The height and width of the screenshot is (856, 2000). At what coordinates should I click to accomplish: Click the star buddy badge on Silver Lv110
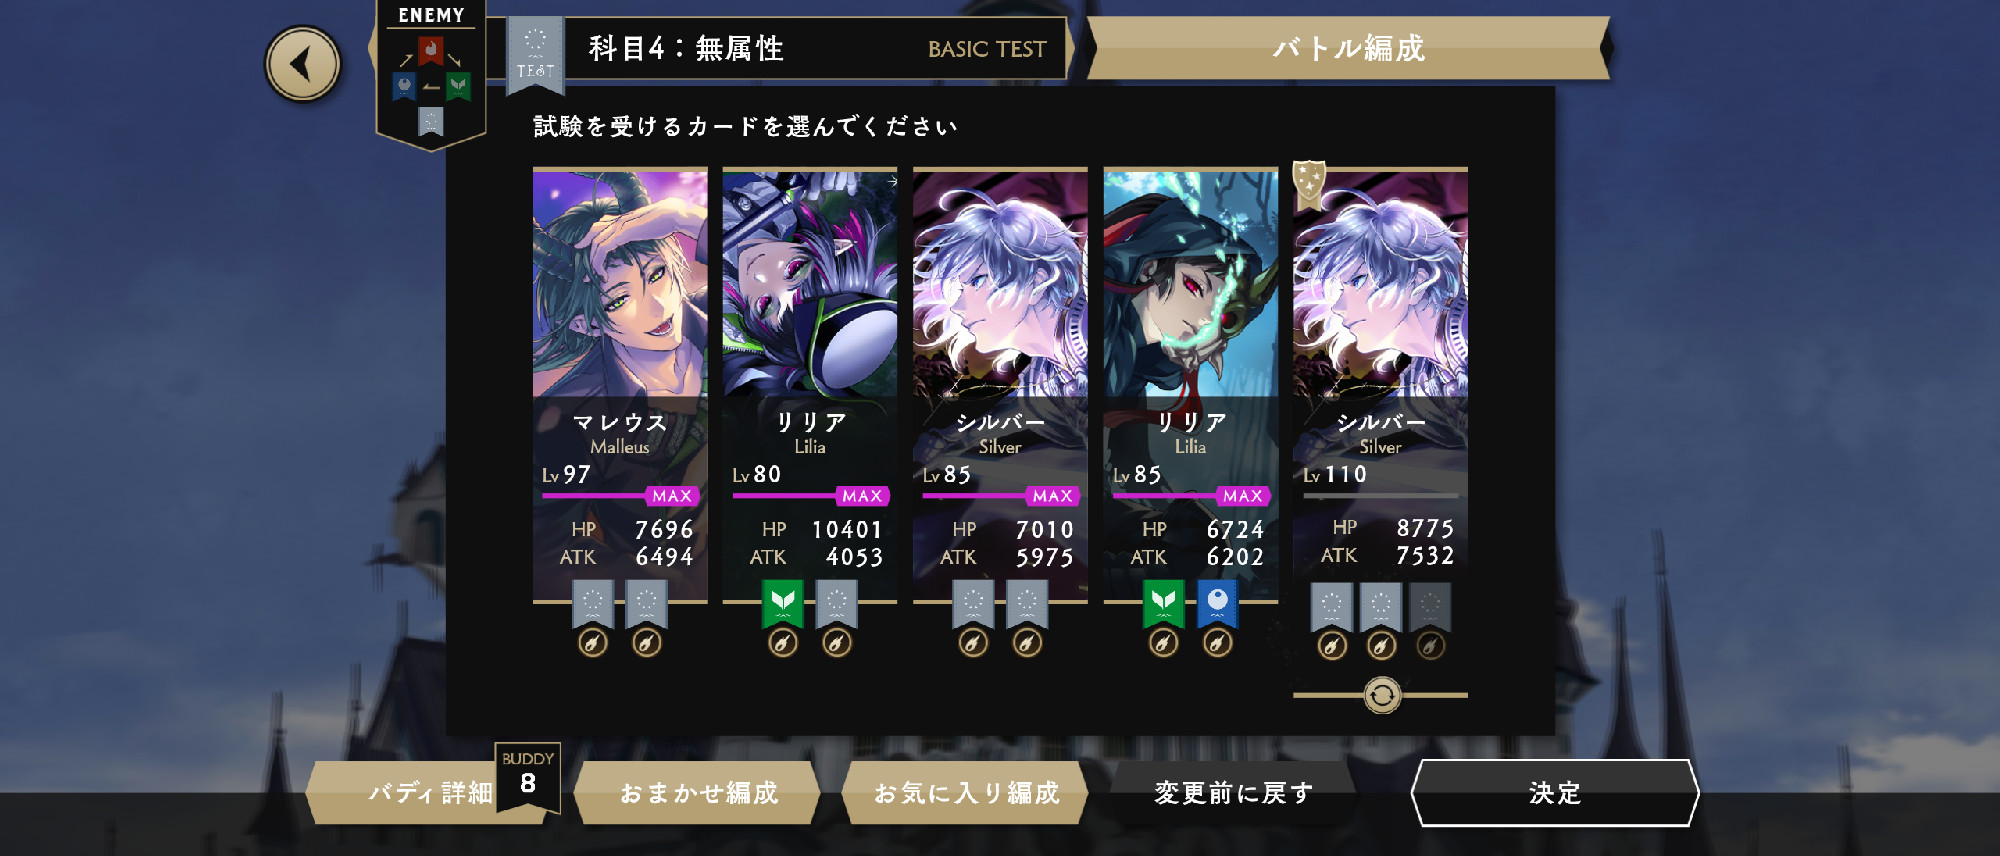pos(1309,183)
